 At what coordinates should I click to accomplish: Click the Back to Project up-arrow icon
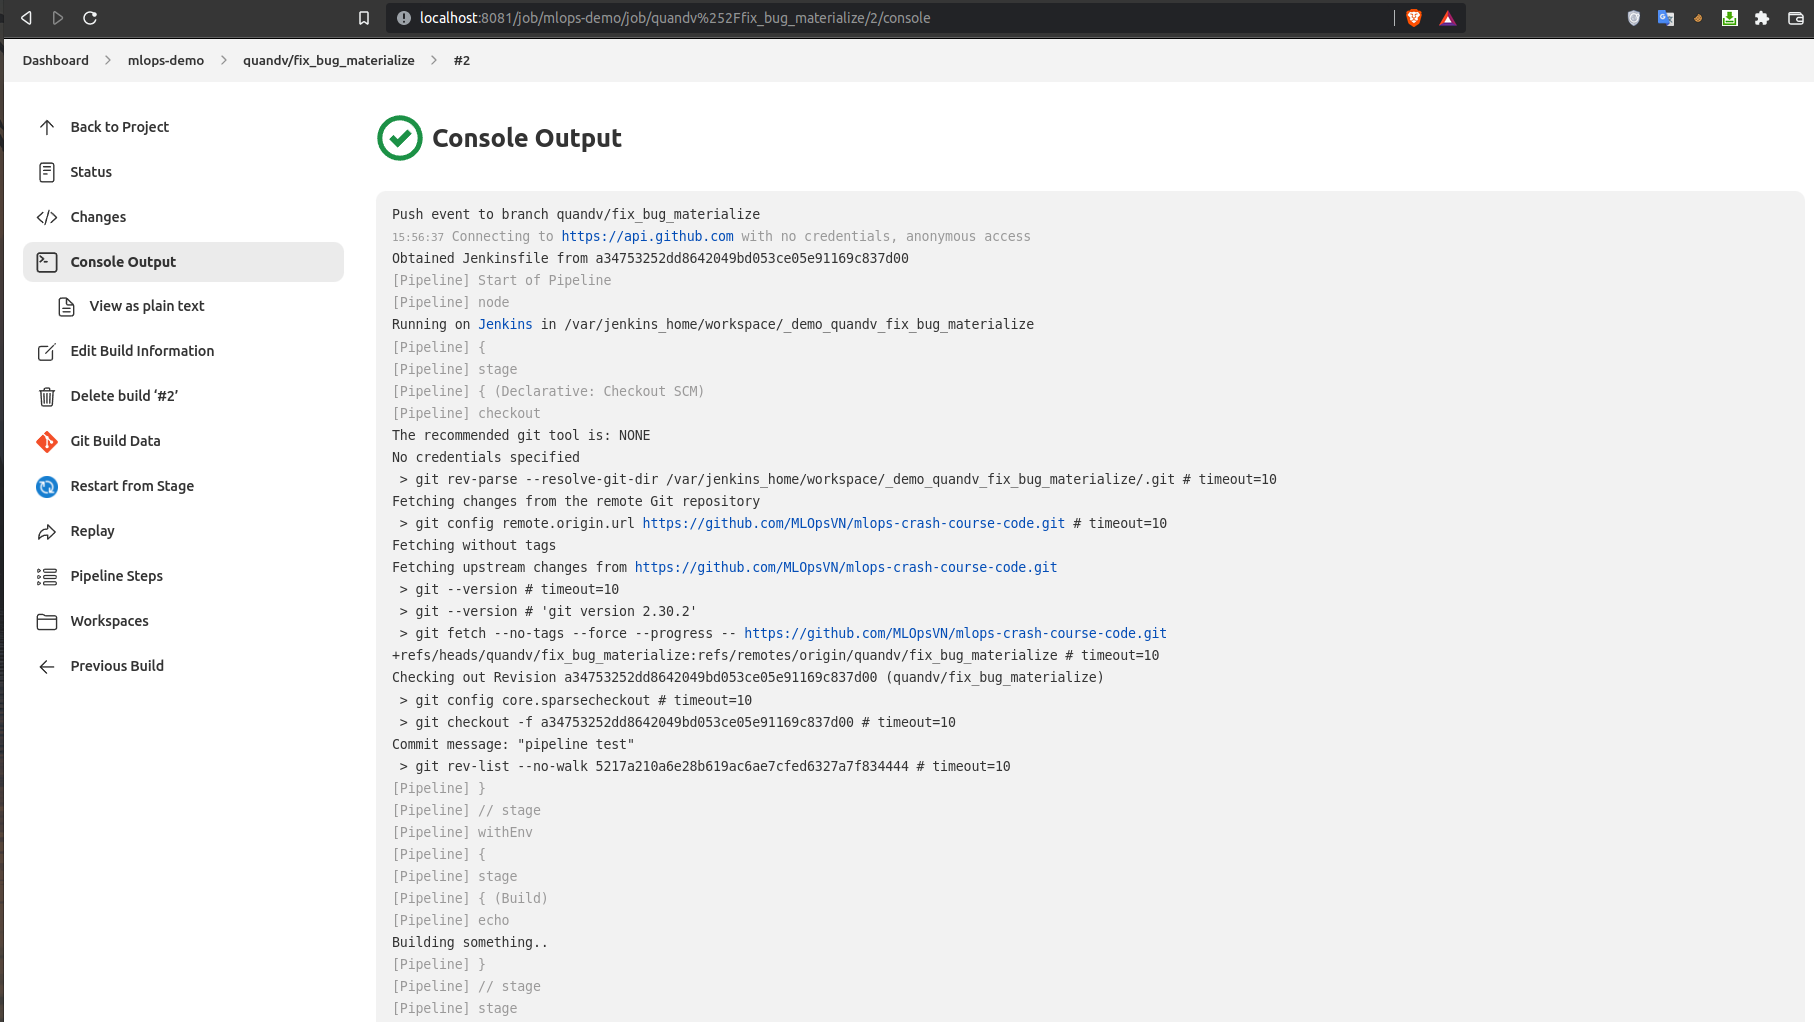pyautogui.click(x=47, y=127)
